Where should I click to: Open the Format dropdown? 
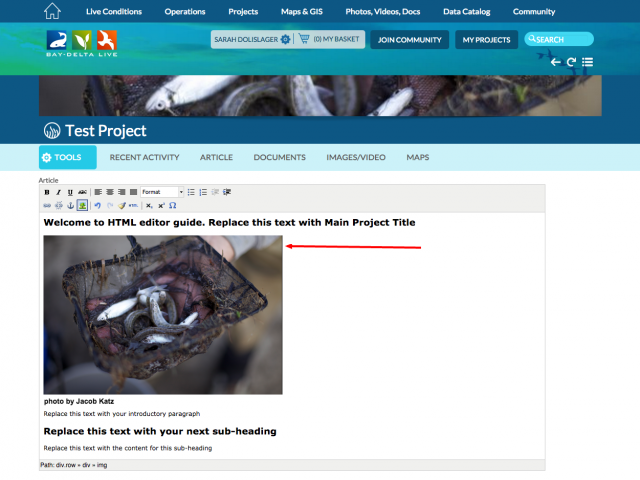coord(162,192)
